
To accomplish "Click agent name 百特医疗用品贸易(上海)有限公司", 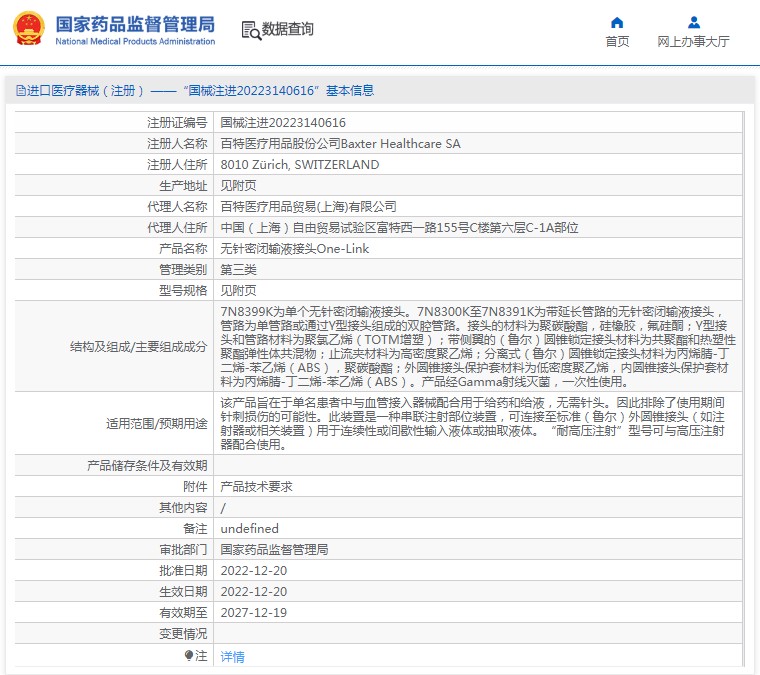I will coord(309,207).
